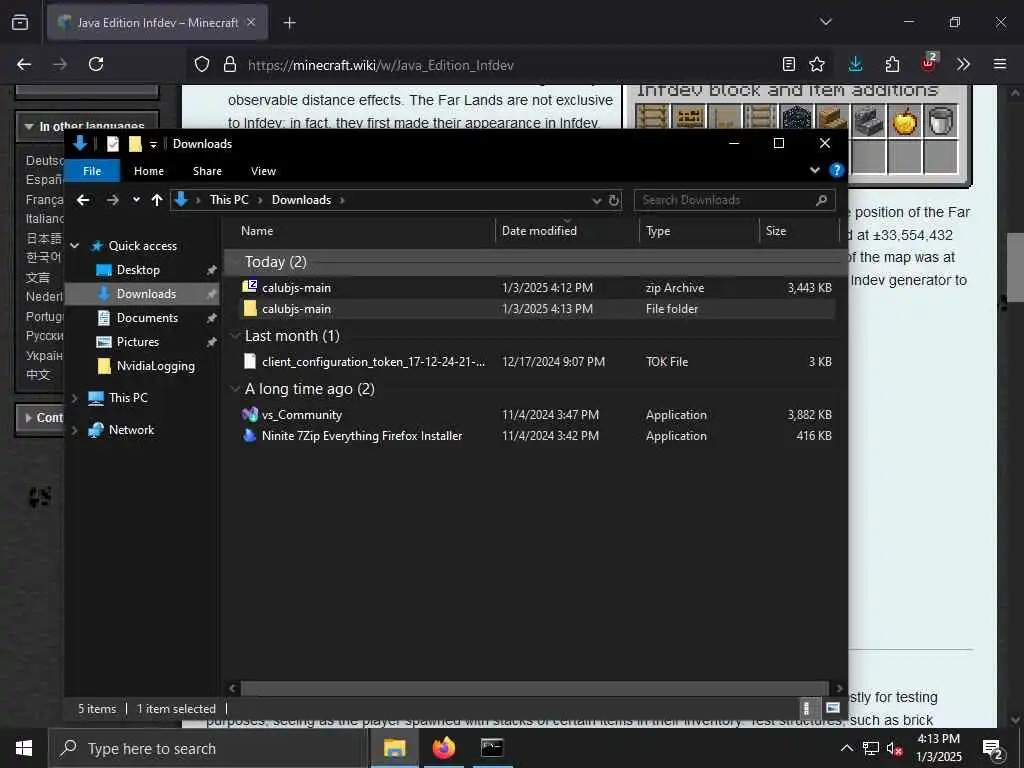Open Explorer help question mark icon
The image size is (1024, 768).
(836, 170)
